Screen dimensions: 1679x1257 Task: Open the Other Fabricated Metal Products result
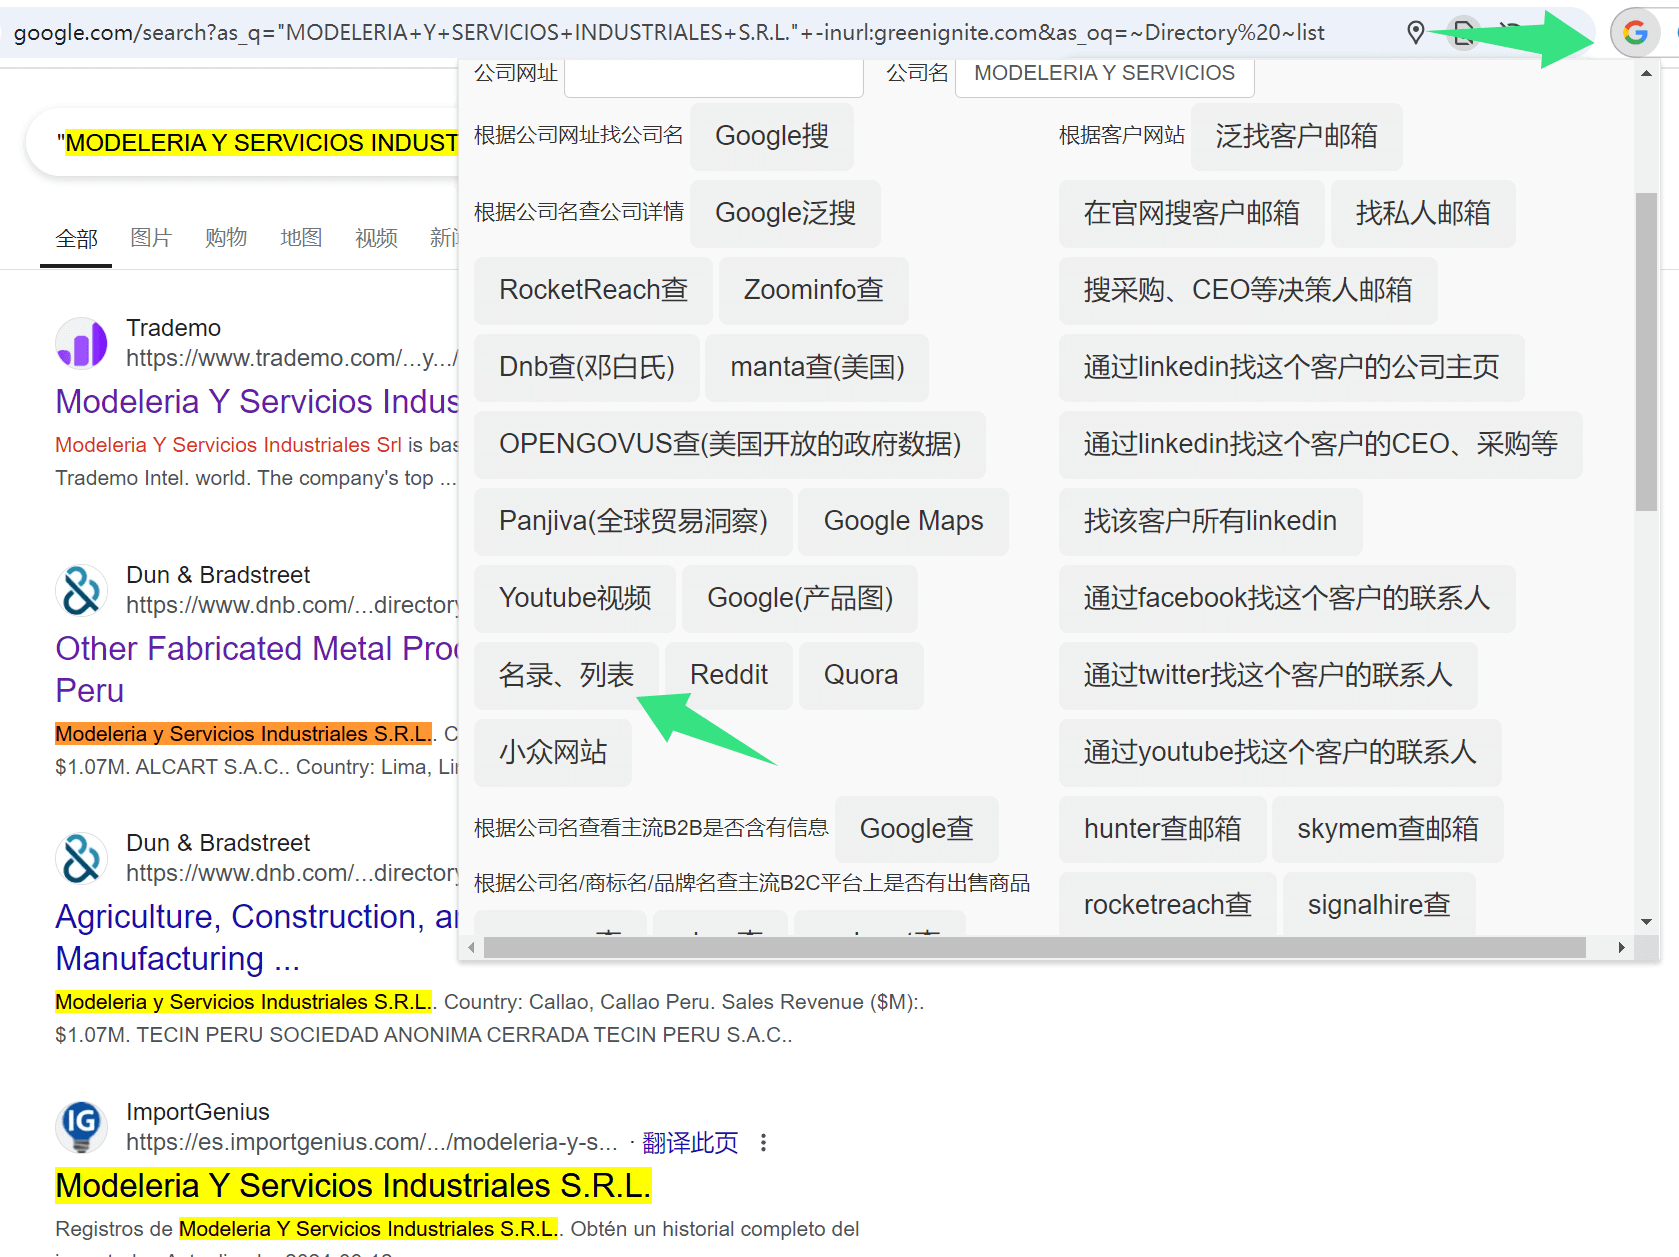tap(257, 669)
